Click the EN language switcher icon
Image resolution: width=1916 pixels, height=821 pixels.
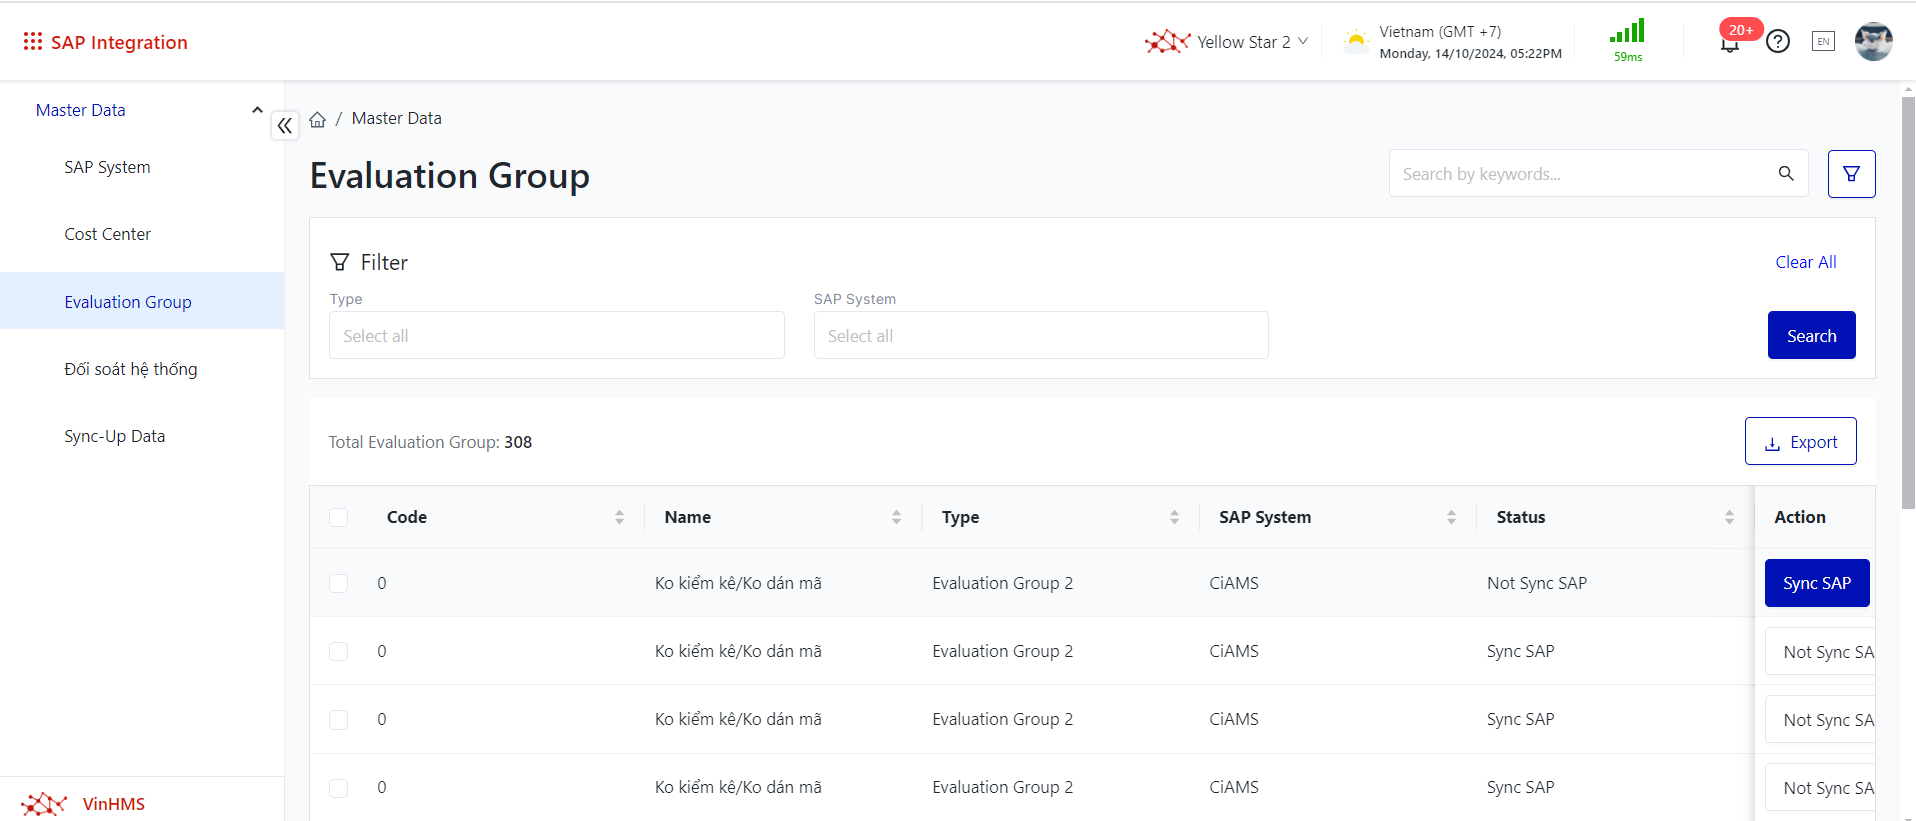tap(1823, 42)
